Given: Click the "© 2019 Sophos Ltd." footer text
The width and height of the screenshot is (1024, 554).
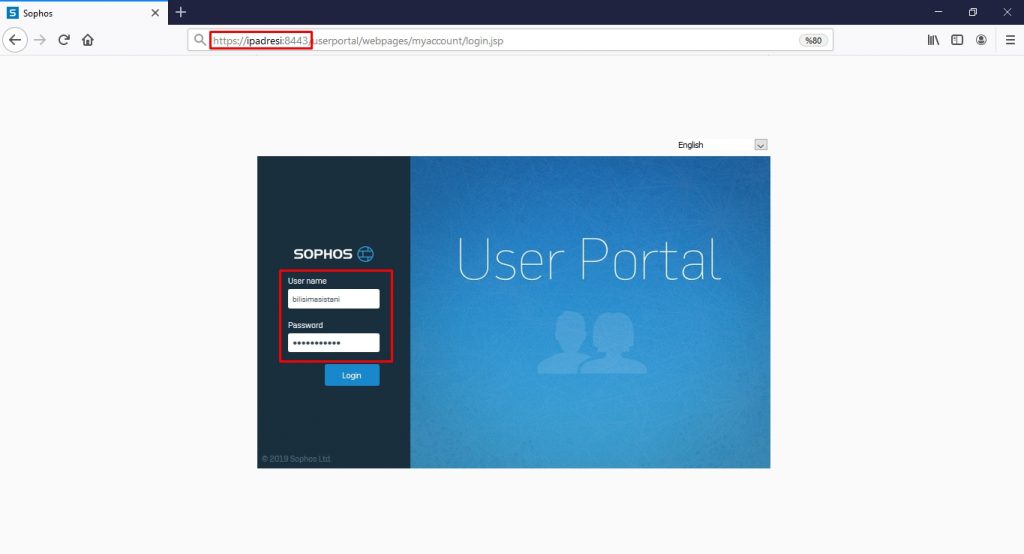Looking at the screenshot, I should (x=296, y=459).
